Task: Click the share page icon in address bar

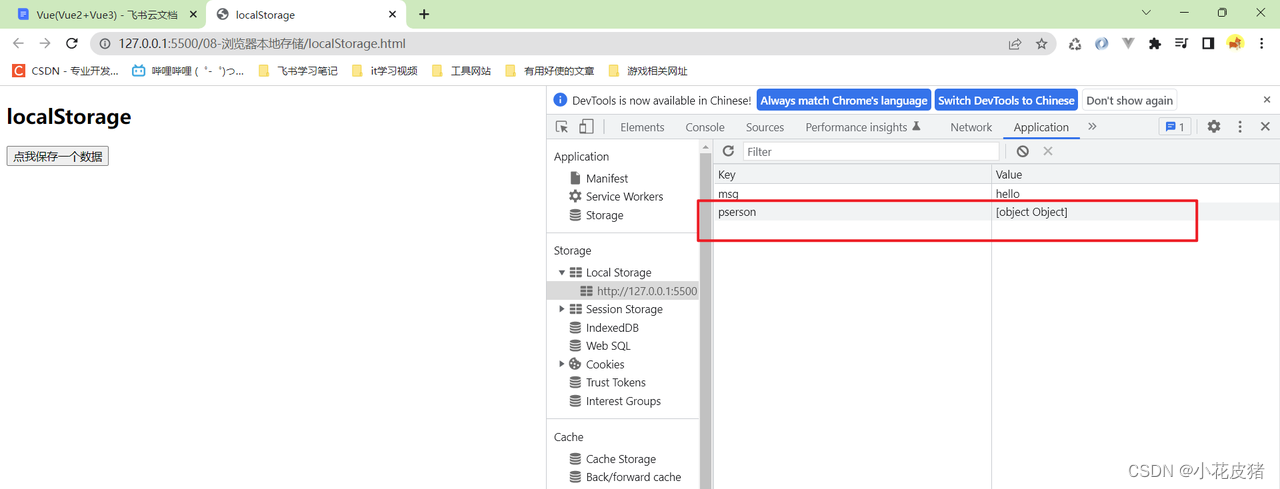Action: click(1015, 44)
